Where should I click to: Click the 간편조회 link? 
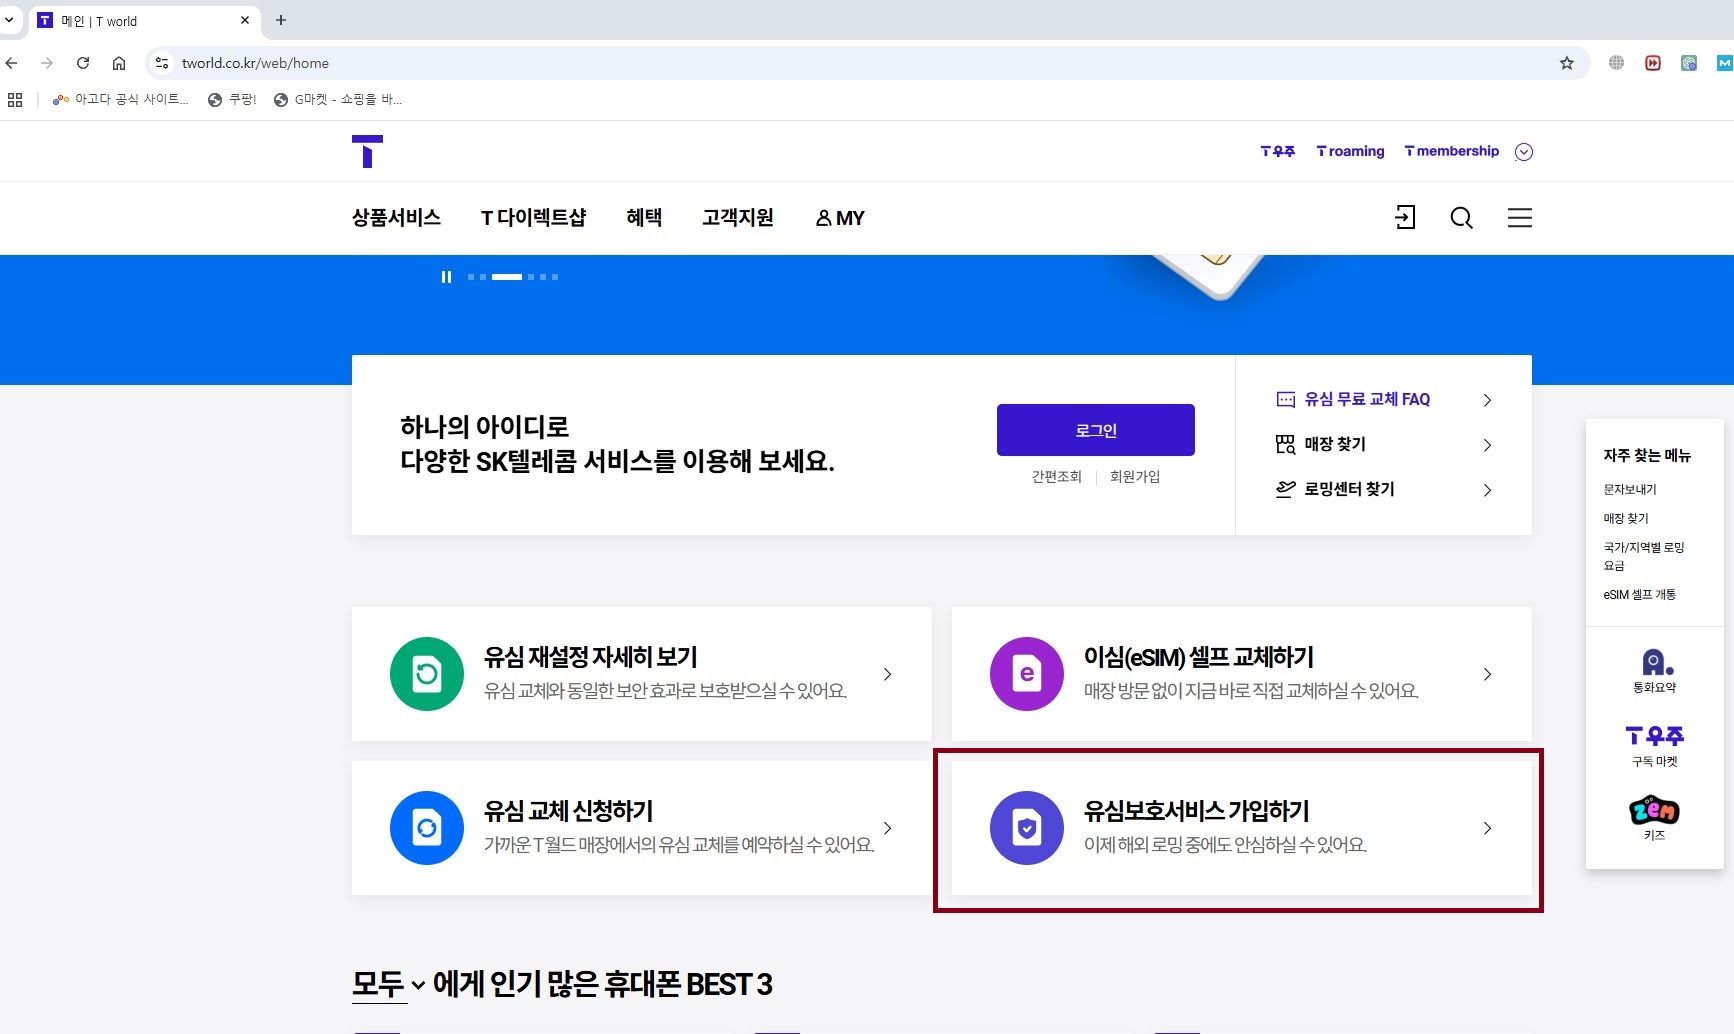pos(1057,477)
